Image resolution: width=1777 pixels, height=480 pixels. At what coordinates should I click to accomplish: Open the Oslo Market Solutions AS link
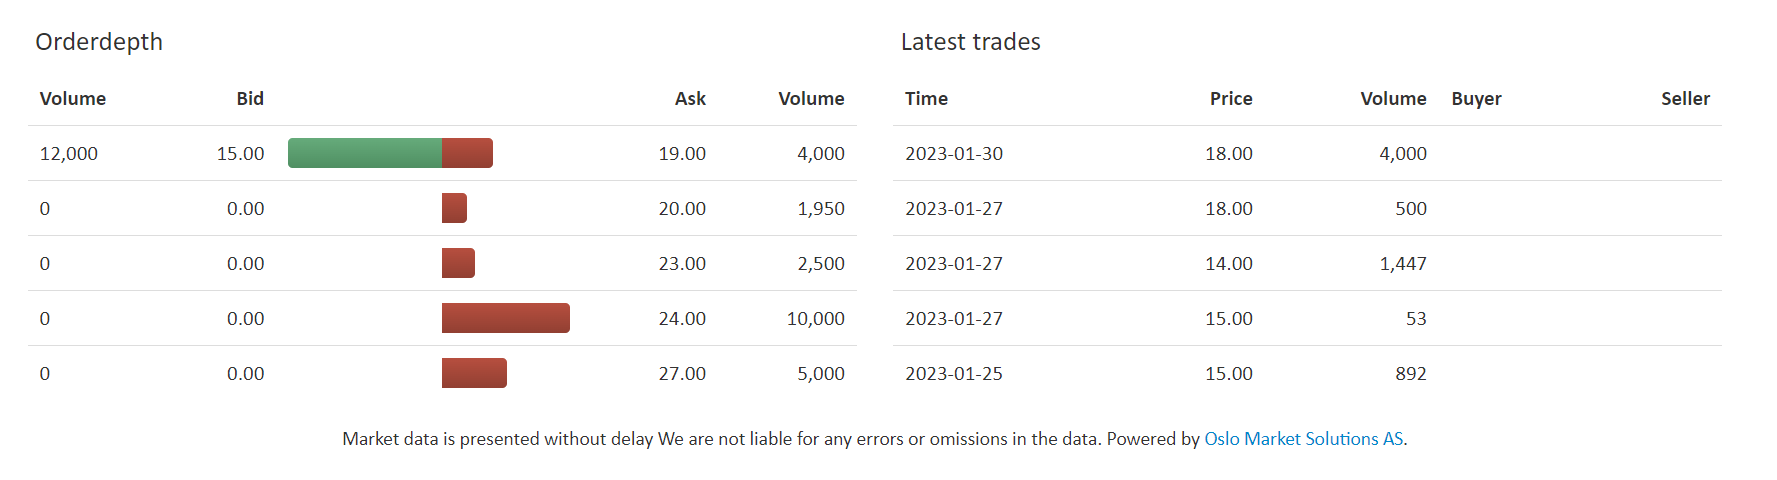[x=1303, y=439]
